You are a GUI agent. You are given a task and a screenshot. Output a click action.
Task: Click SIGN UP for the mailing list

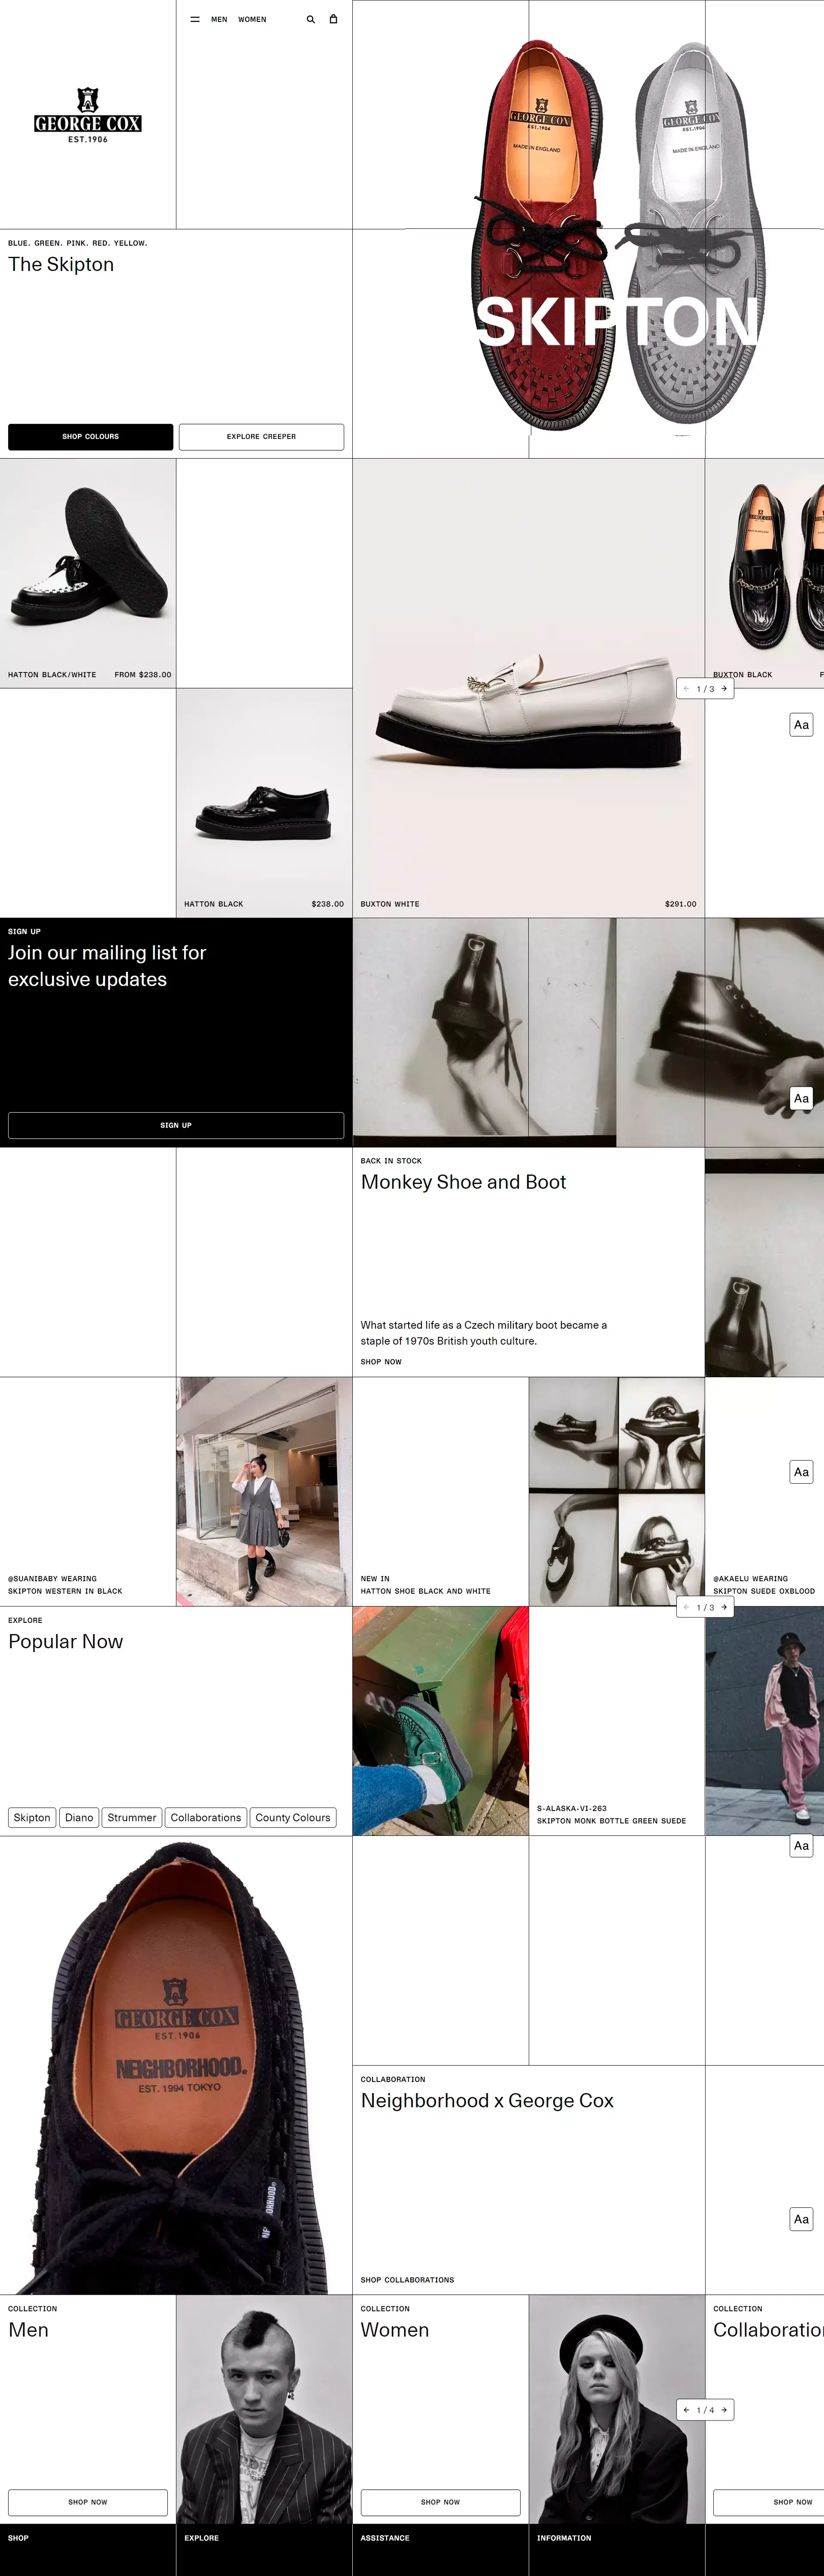(176, 1125)
